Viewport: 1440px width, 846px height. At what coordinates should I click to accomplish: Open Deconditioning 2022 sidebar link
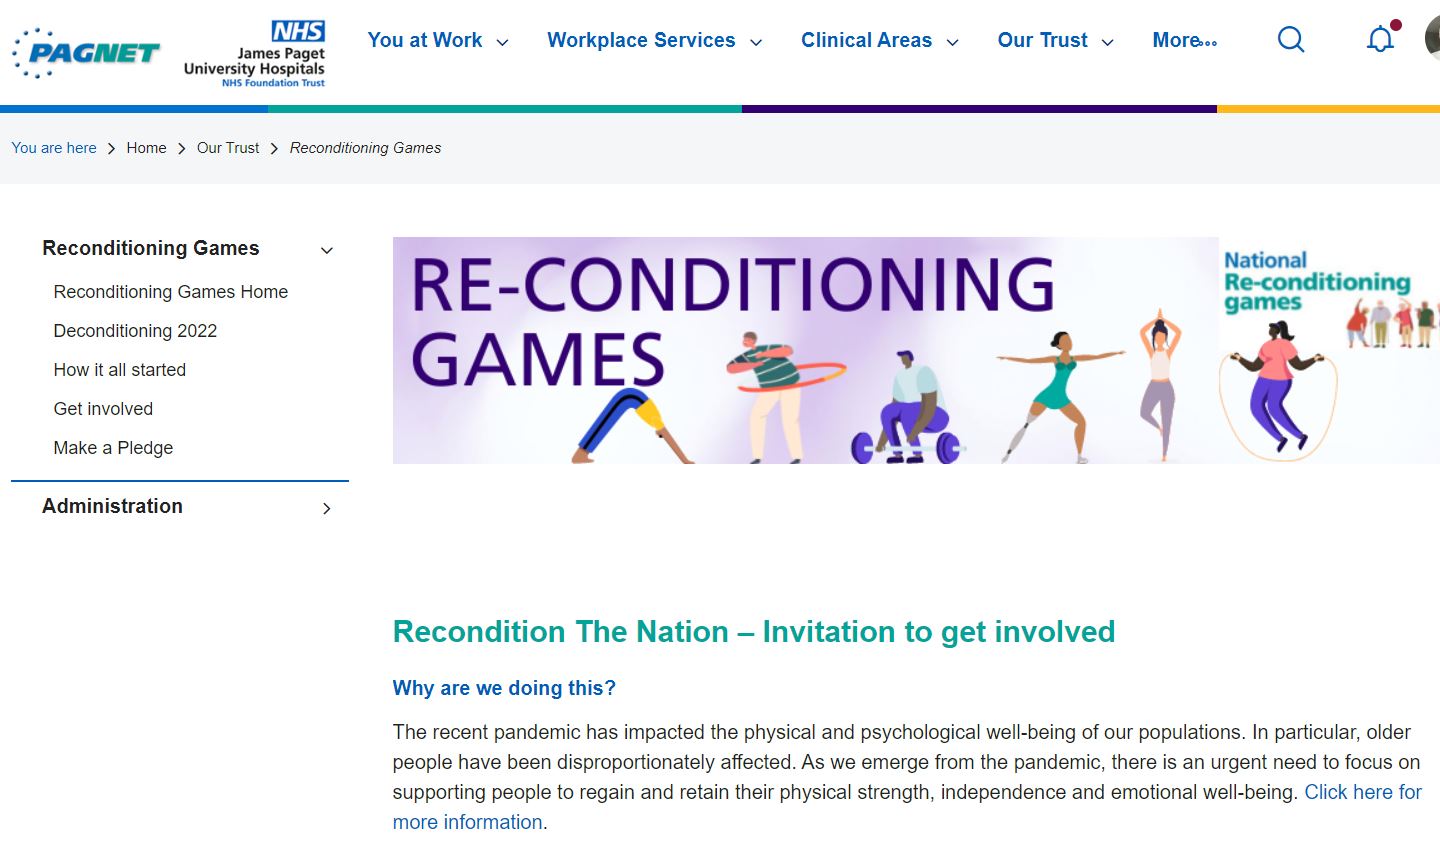point(135,331)
